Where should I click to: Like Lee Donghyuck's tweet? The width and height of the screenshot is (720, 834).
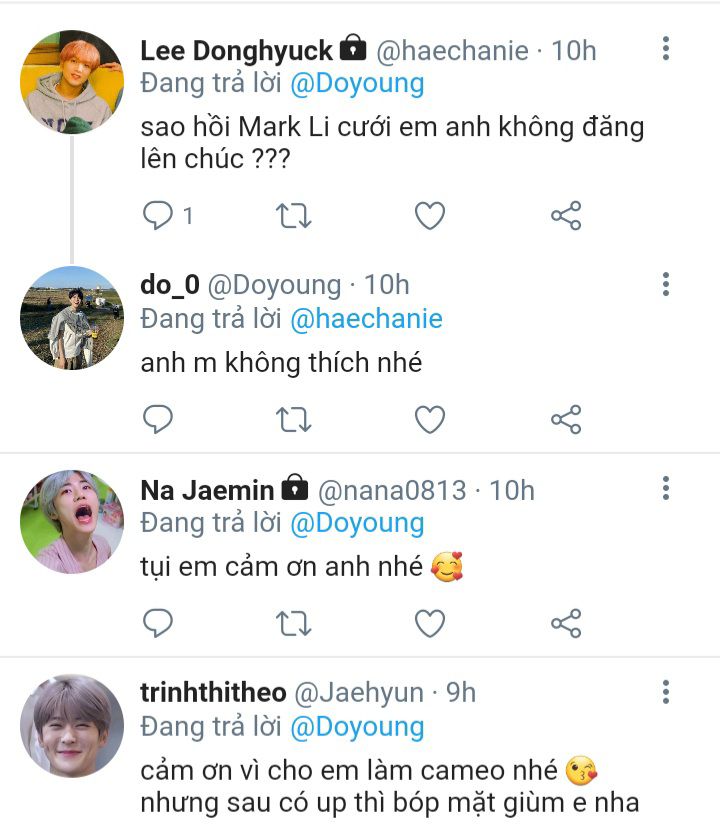click(430, 215)
